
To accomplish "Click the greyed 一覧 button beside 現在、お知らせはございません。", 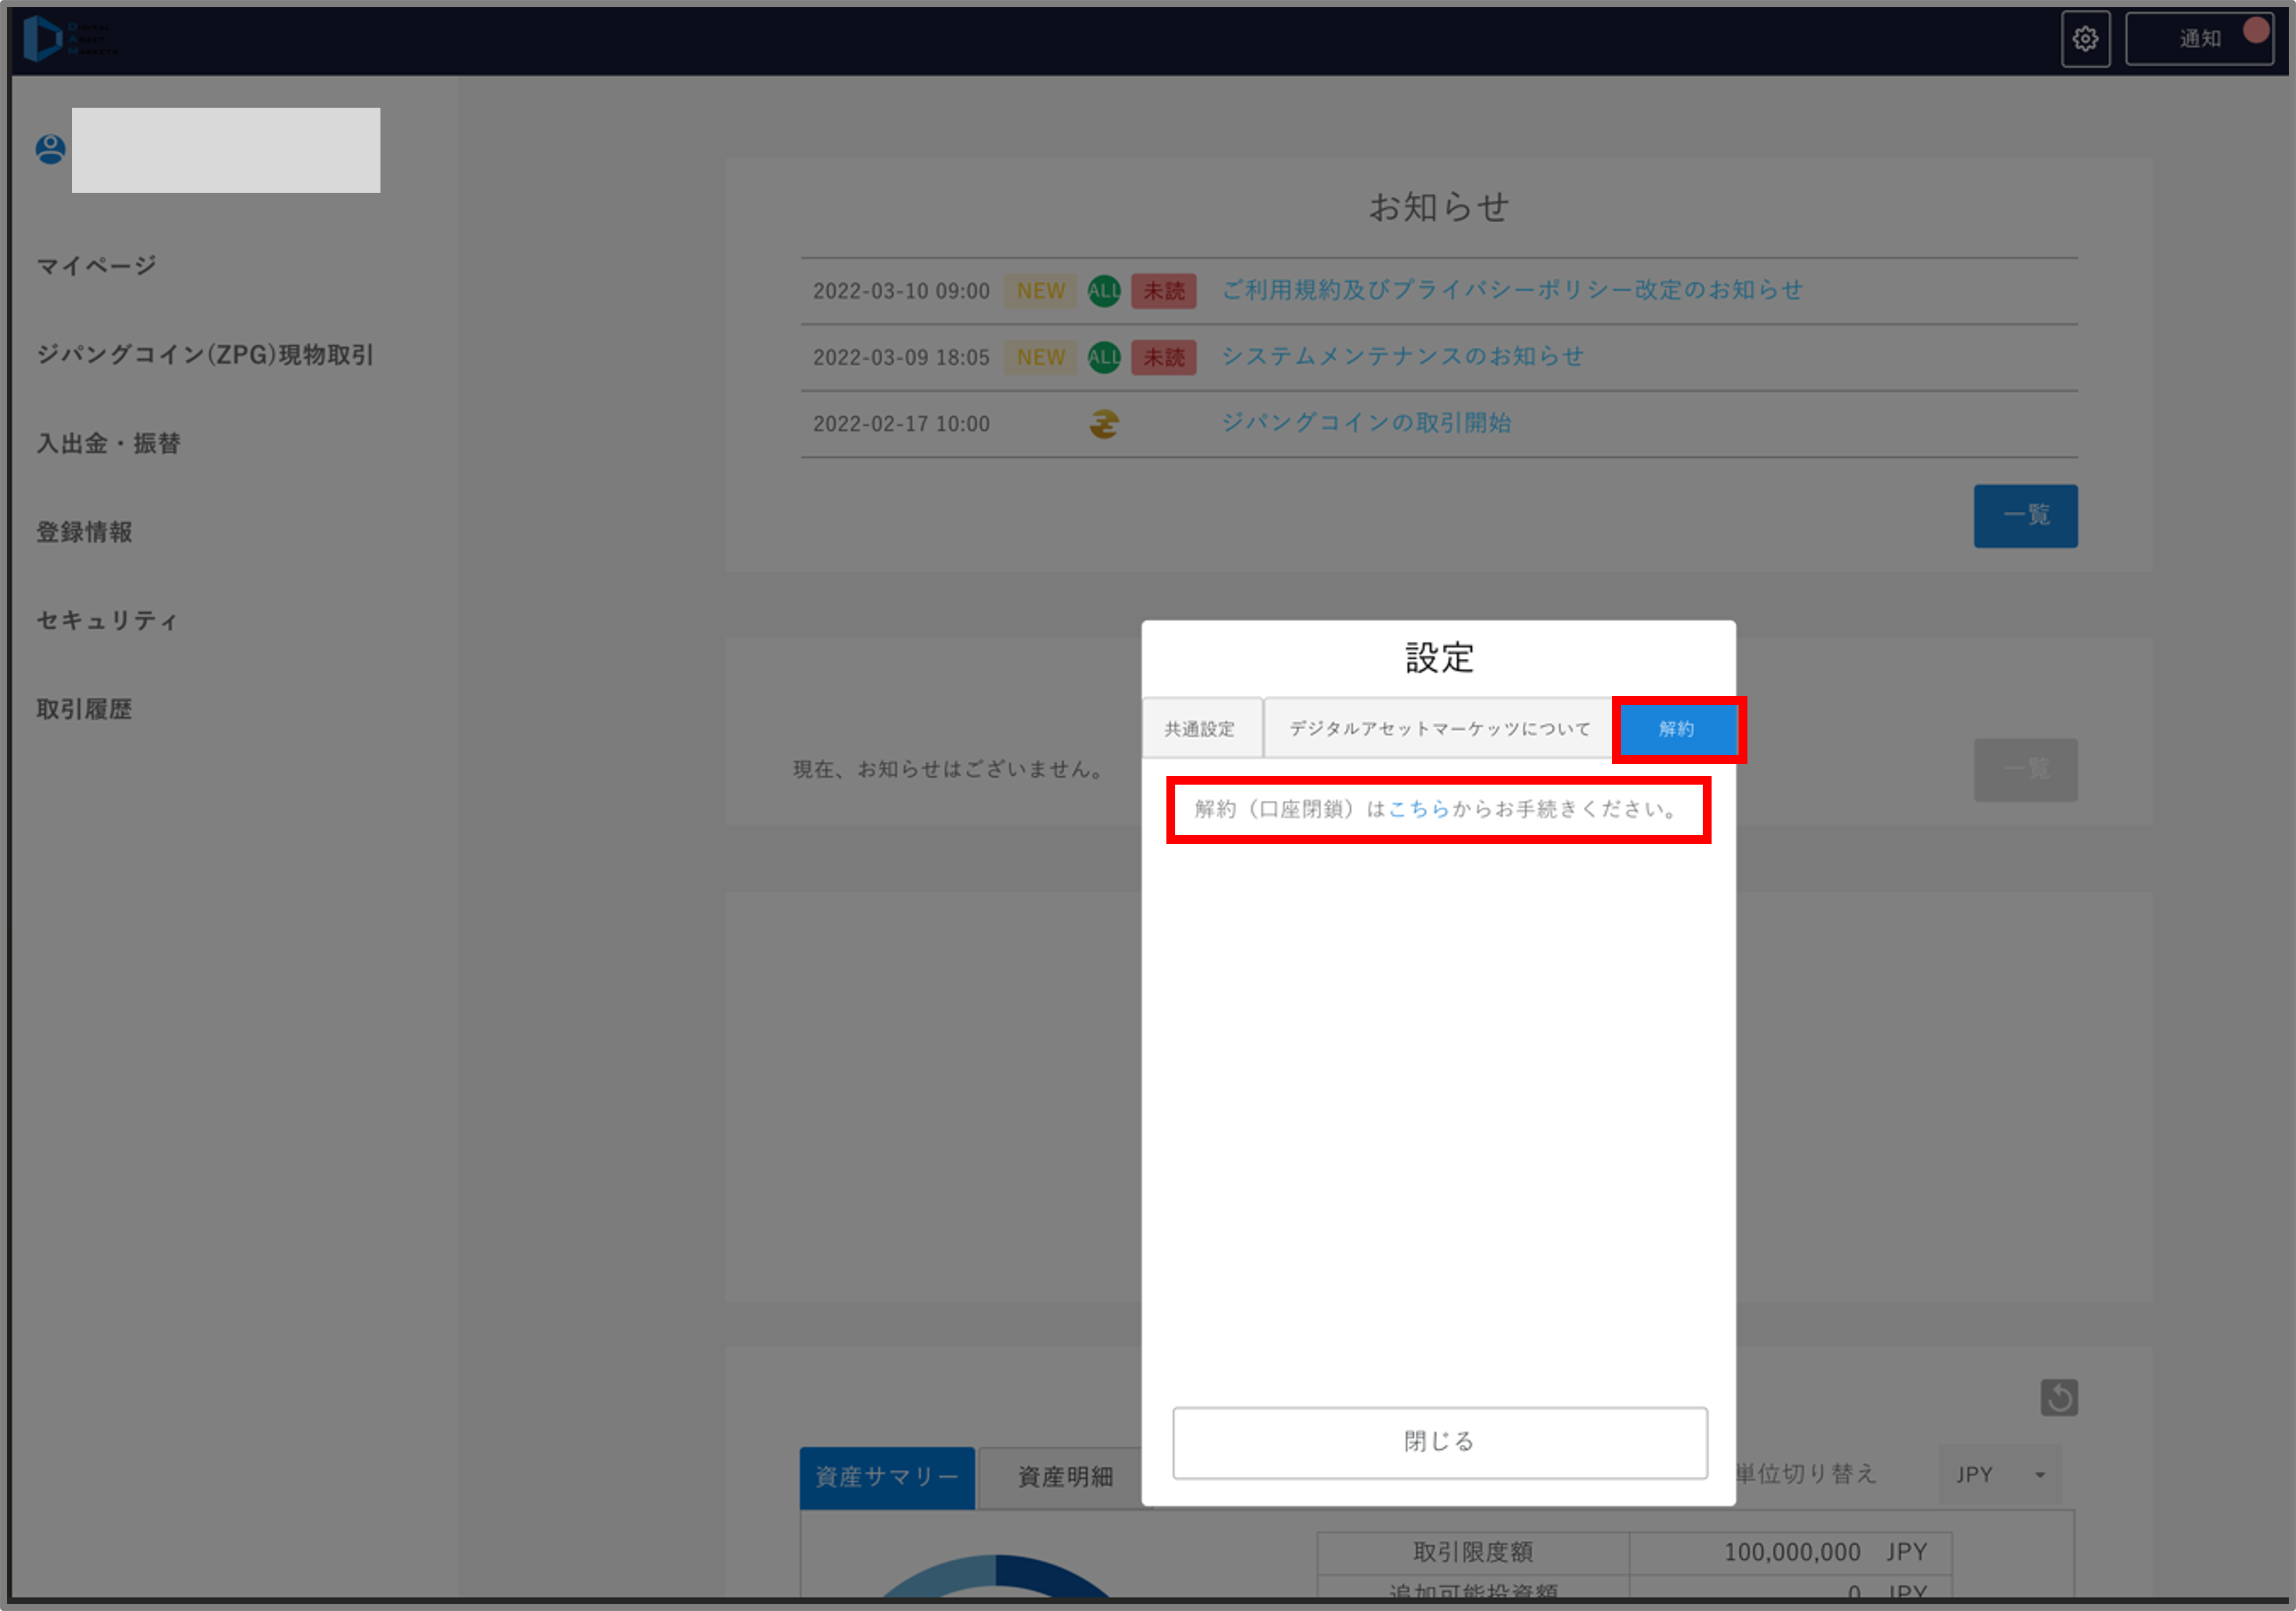I will (2026, 769).
